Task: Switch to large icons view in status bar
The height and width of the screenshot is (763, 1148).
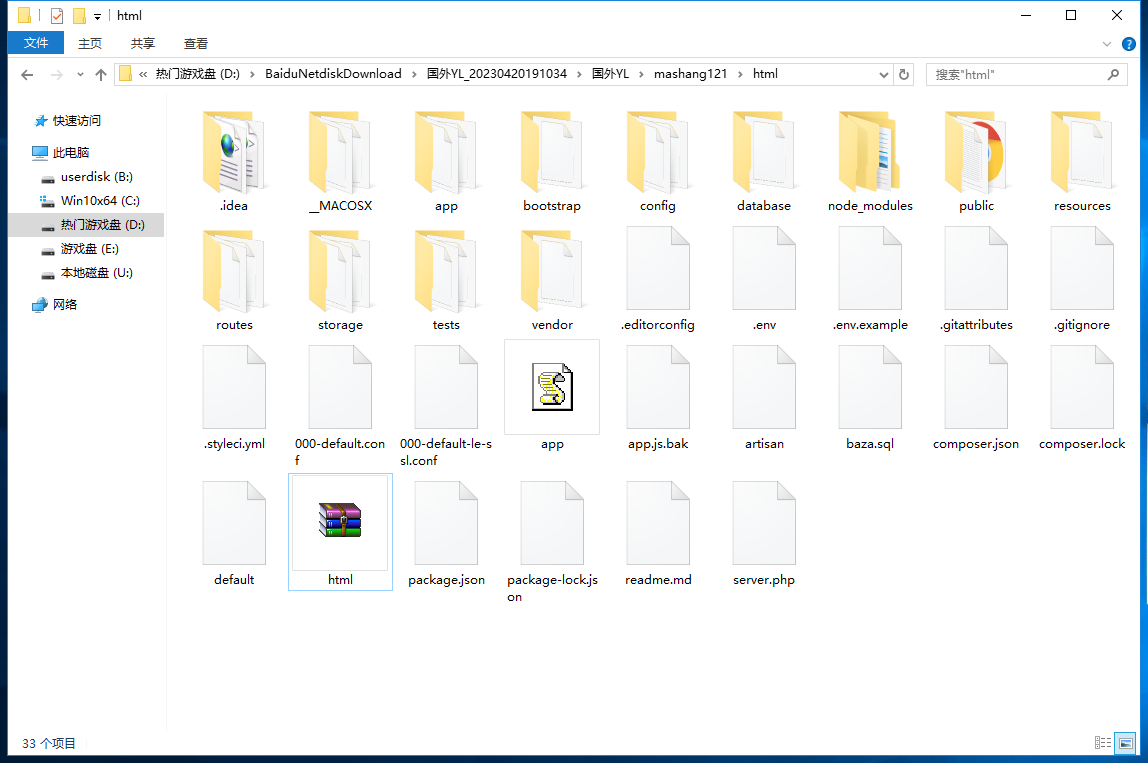Action: pos(1127,743)
